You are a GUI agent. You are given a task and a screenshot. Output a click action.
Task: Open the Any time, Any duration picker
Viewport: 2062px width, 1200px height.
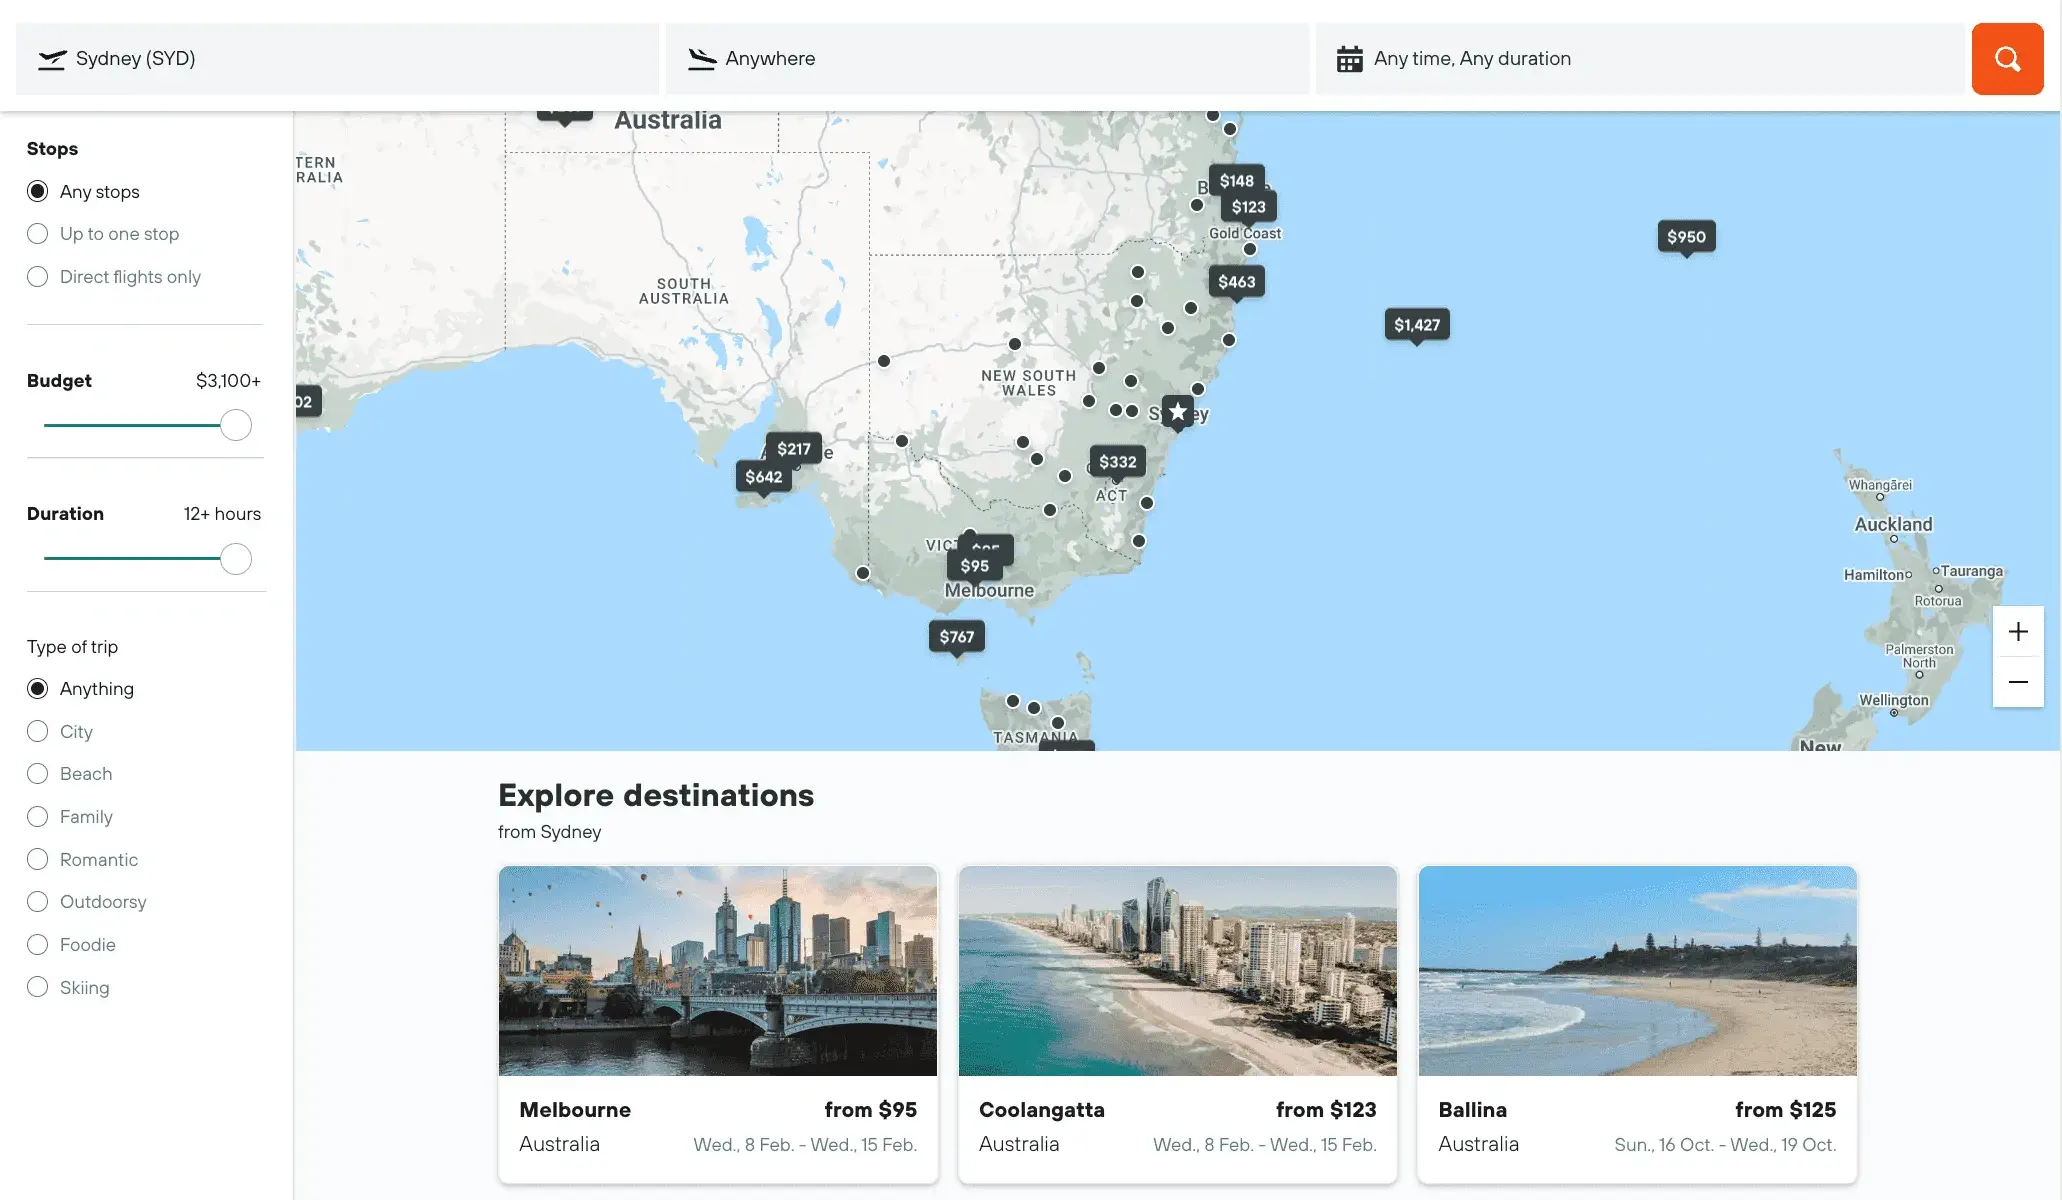(1640, 59)
